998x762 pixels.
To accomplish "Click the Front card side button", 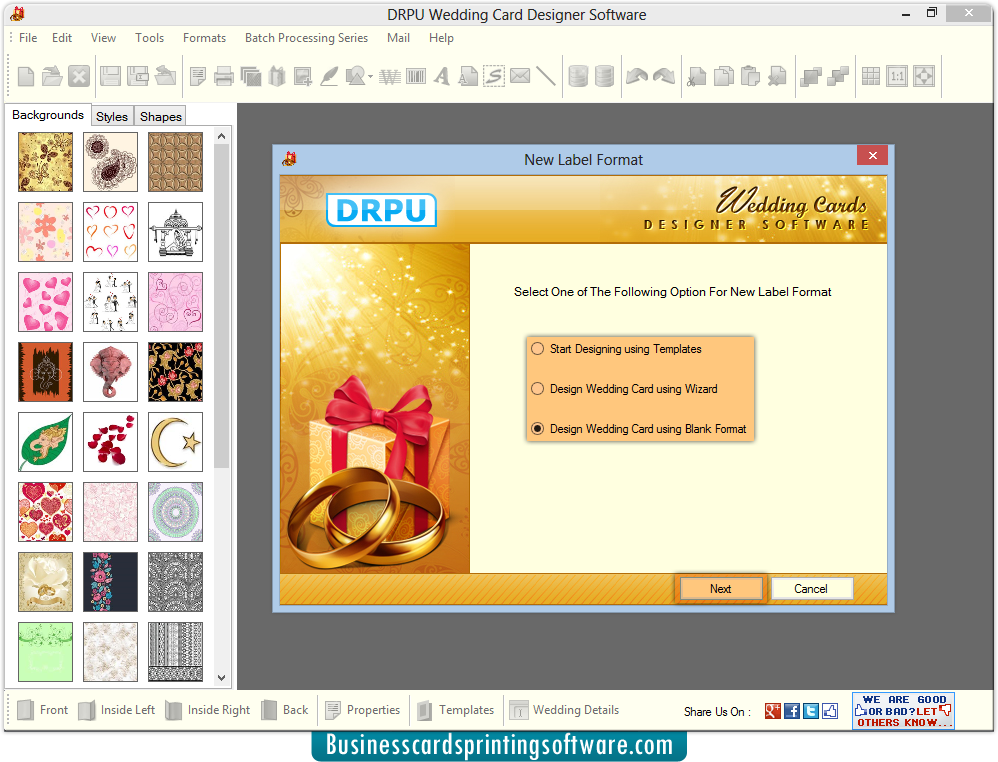I will point(43,710).
